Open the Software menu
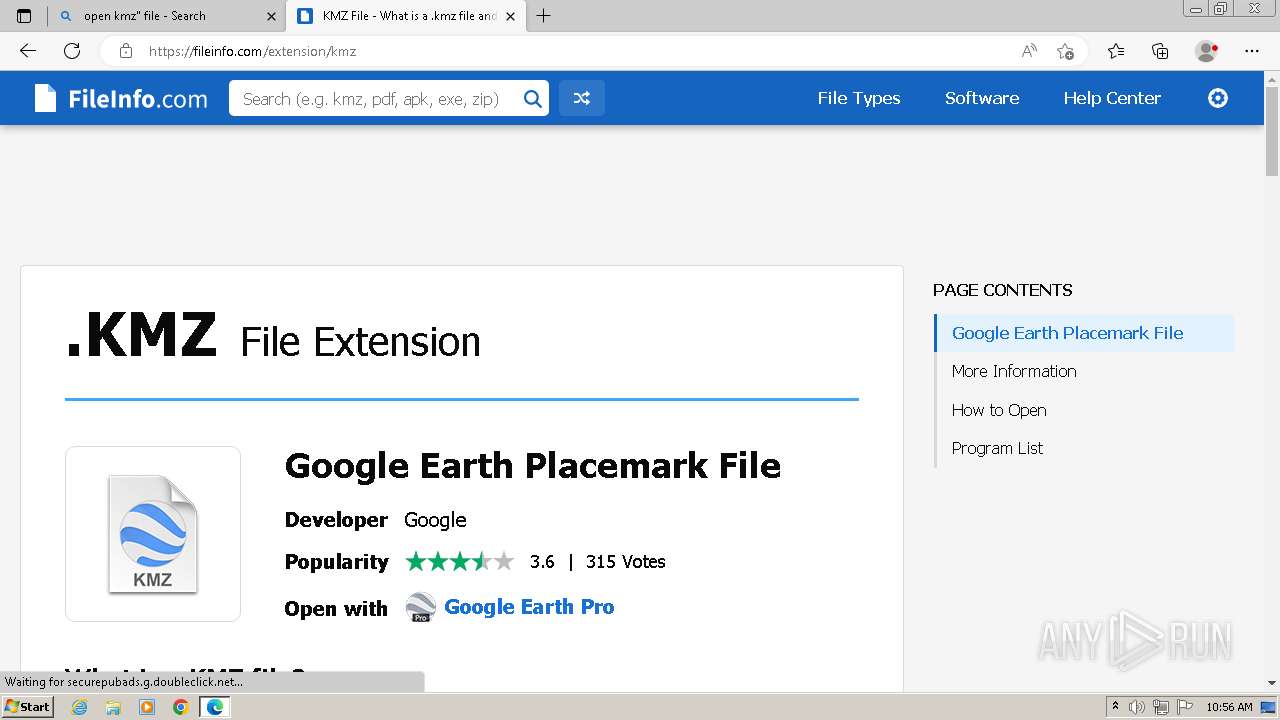 click(982, 98)
